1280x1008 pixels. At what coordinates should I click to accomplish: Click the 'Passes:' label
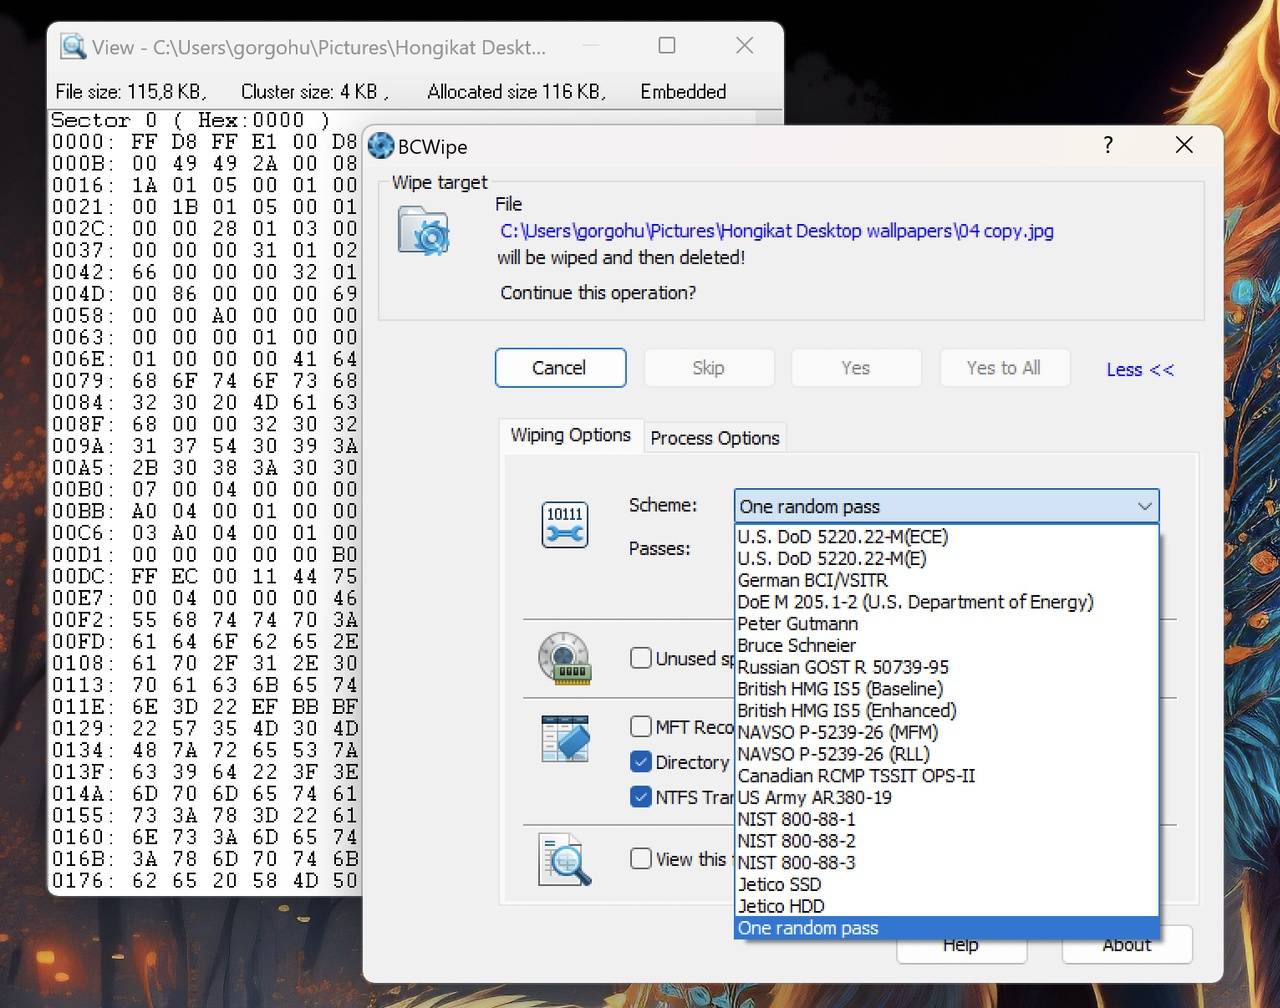coord(659,549)
